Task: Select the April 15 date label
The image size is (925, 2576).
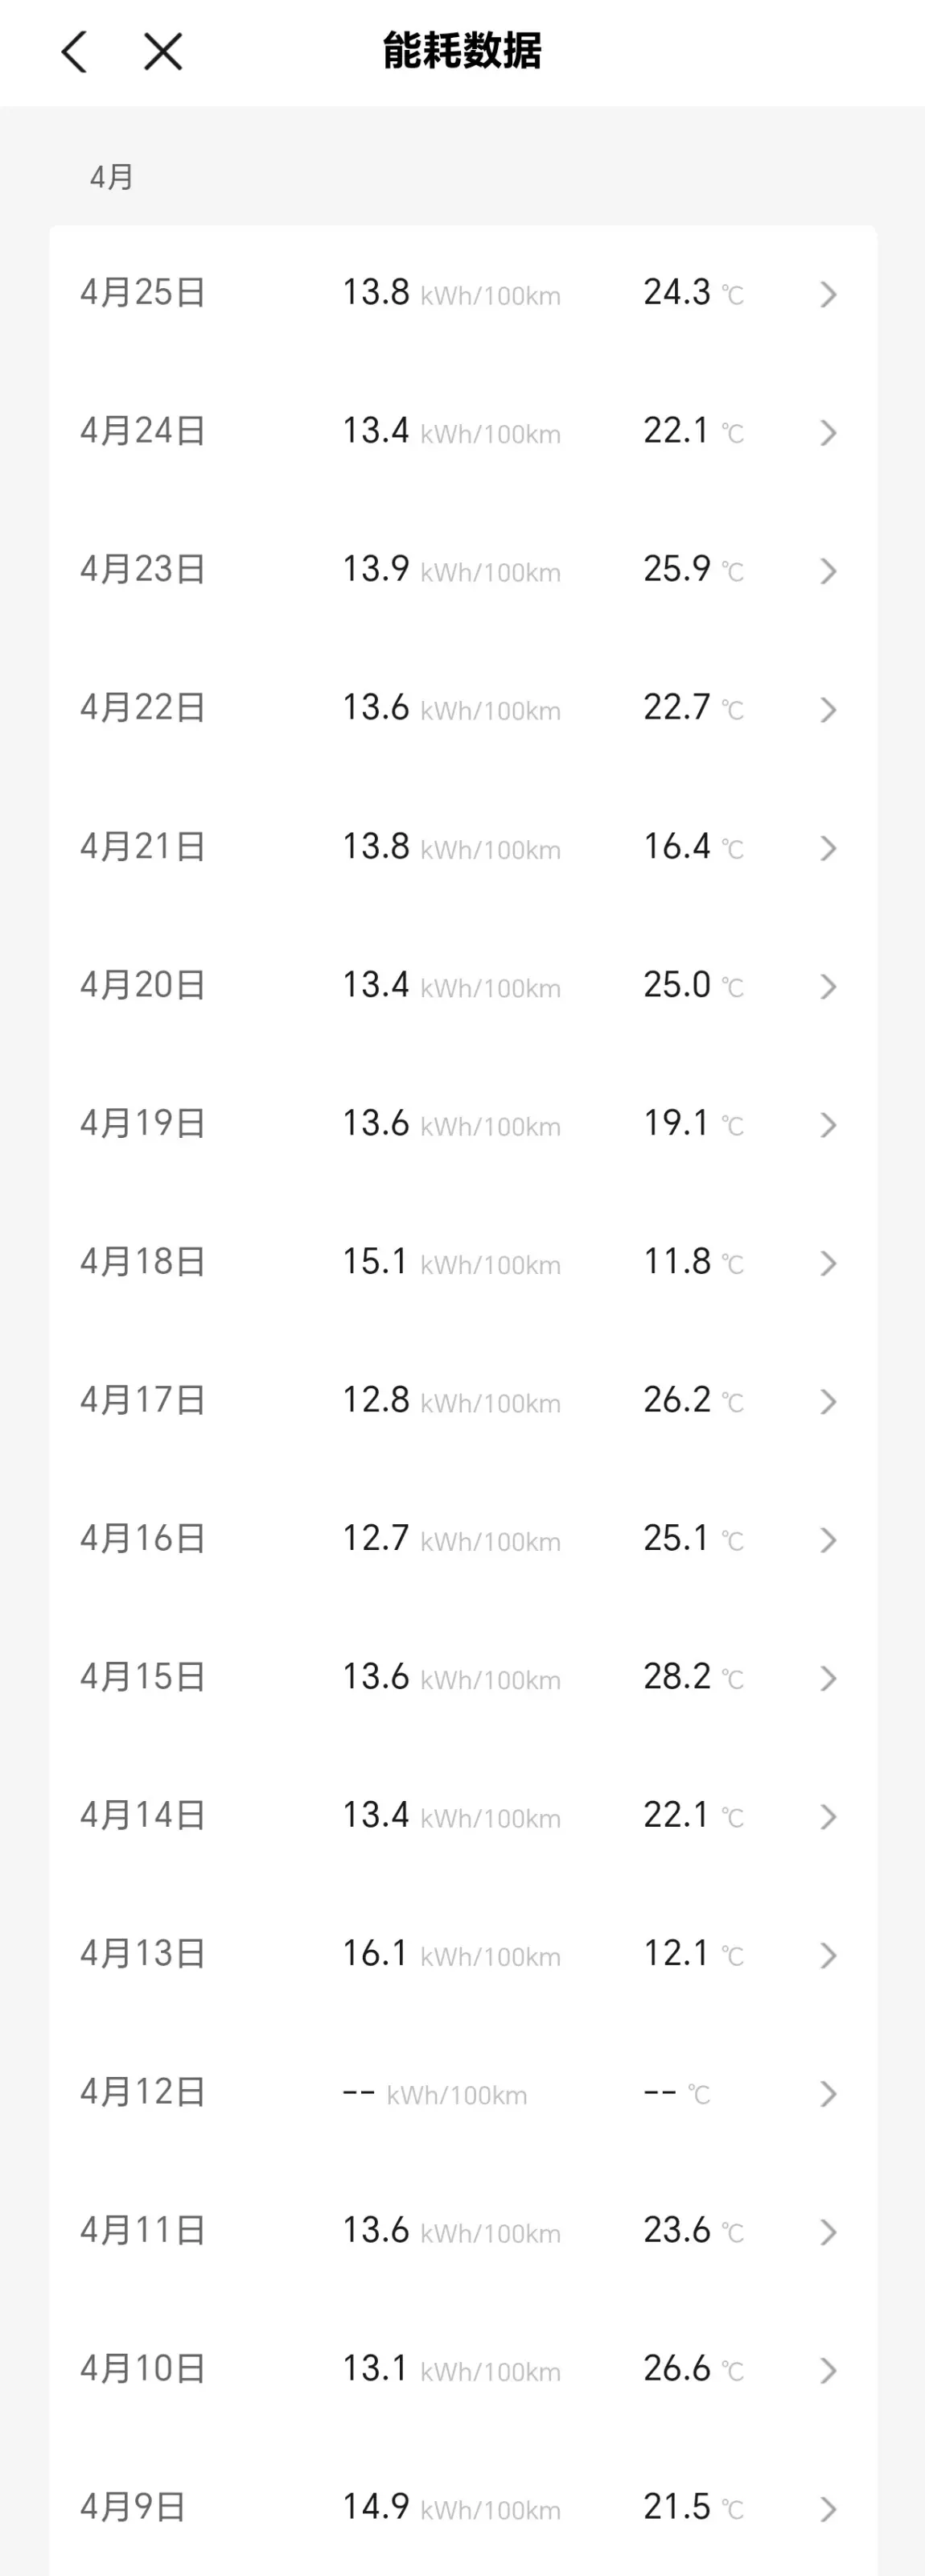Action: pos(143,1677)
